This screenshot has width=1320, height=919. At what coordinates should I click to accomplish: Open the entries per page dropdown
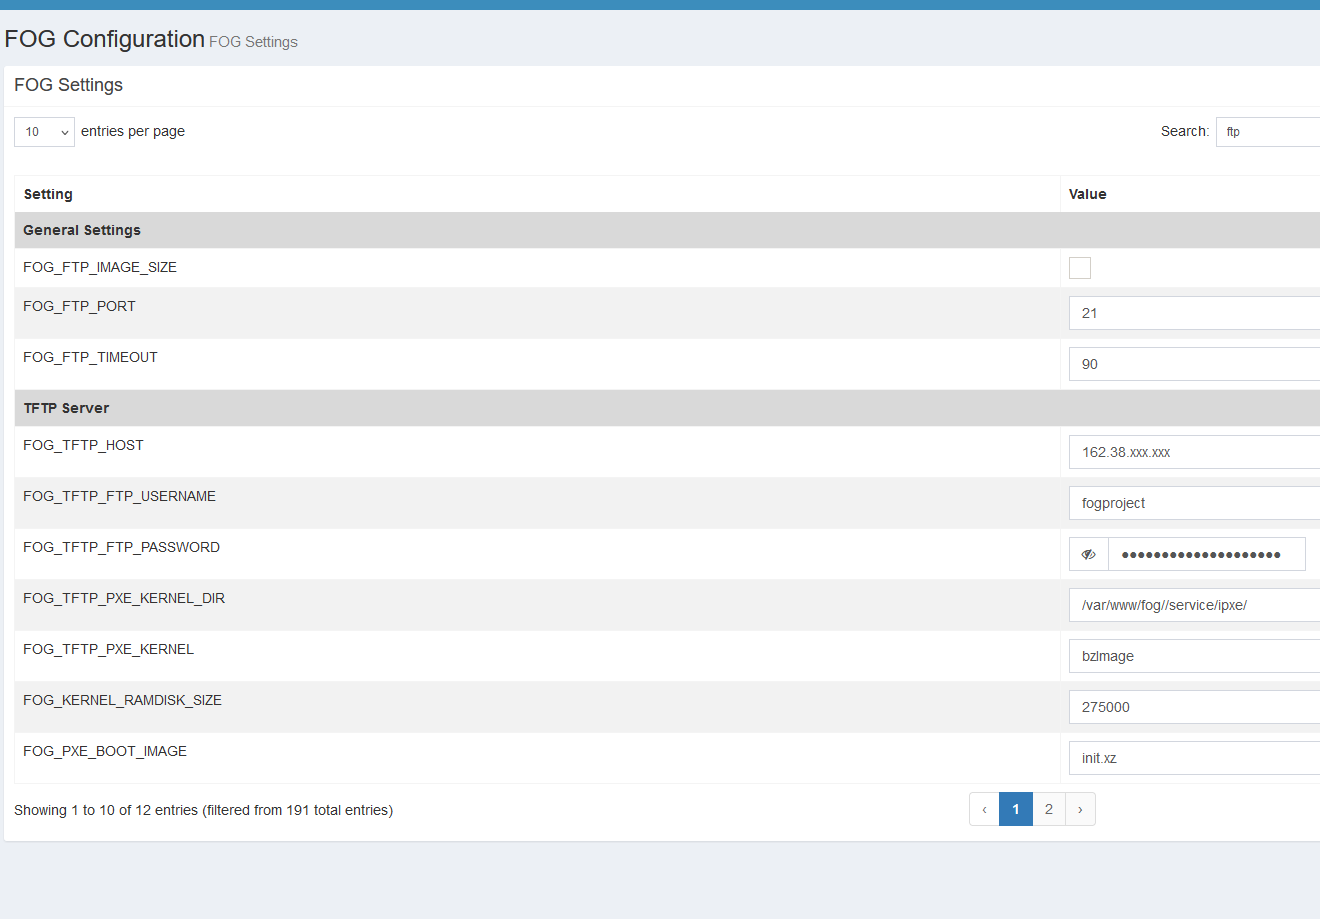(44, 132)
